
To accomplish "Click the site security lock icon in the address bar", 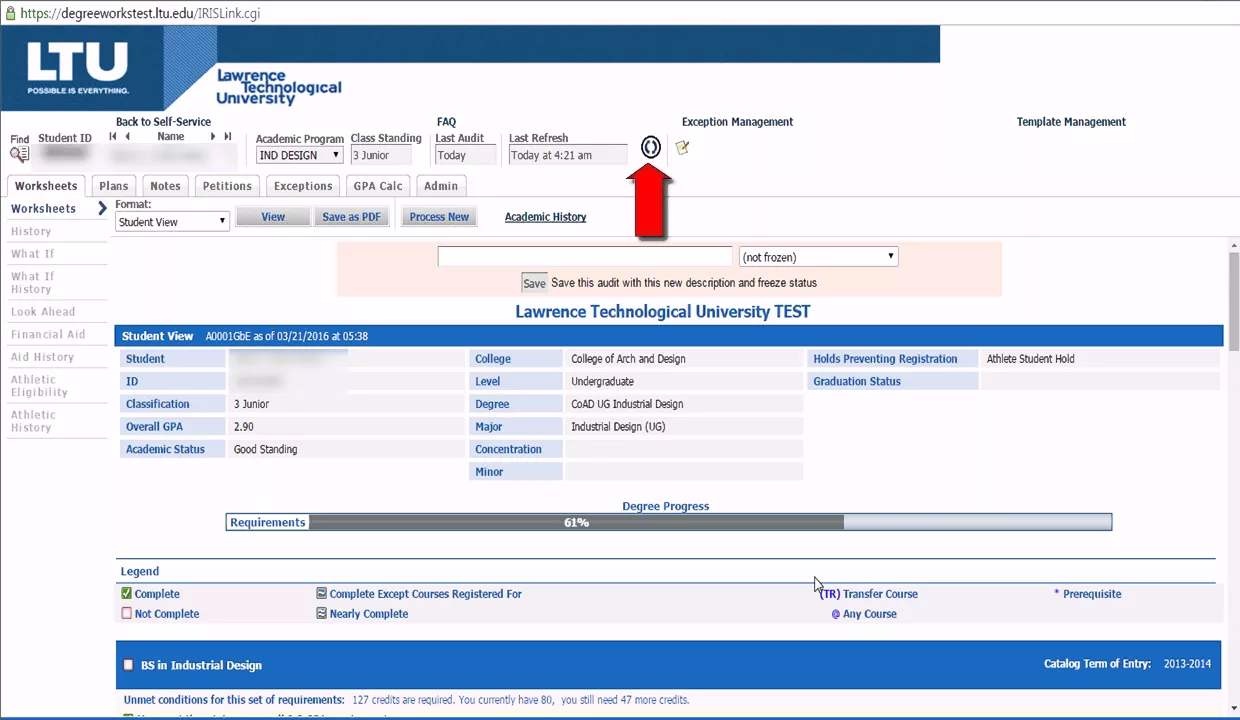I will pyautogui.click(x=9, y=13).
